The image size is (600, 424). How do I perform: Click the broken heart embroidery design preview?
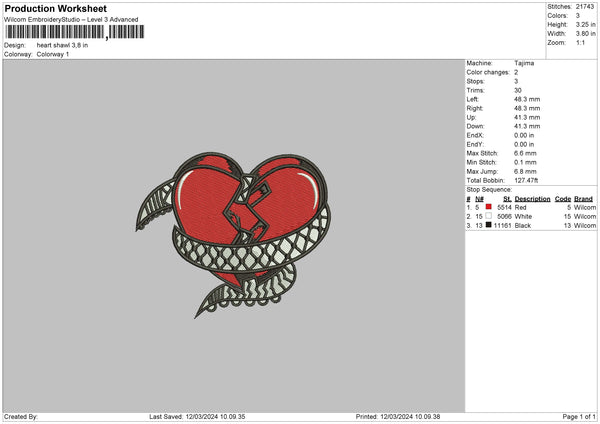(x=234, y=235)
